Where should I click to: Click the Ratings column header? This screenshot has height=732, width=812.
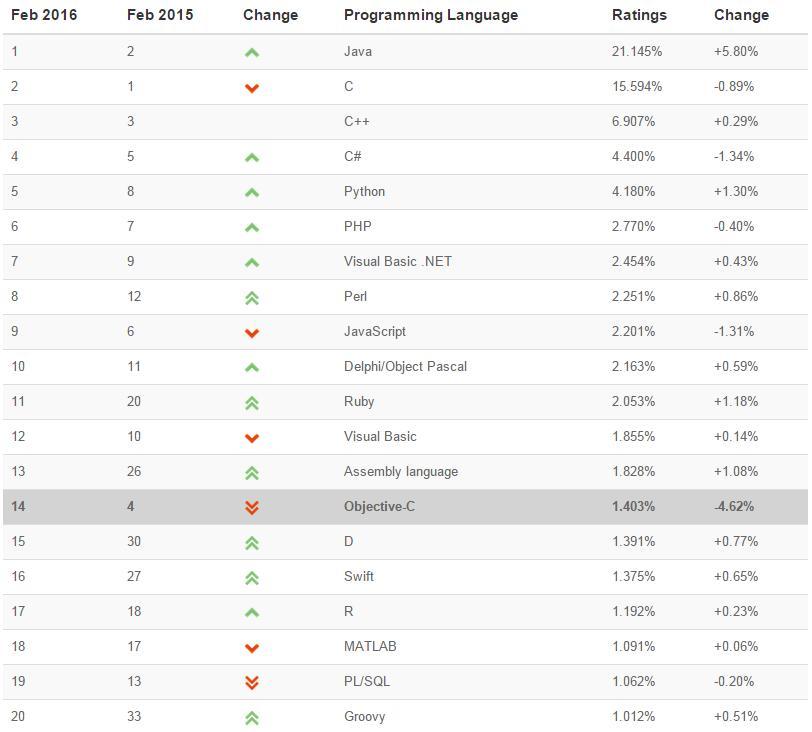click(639, 15)
